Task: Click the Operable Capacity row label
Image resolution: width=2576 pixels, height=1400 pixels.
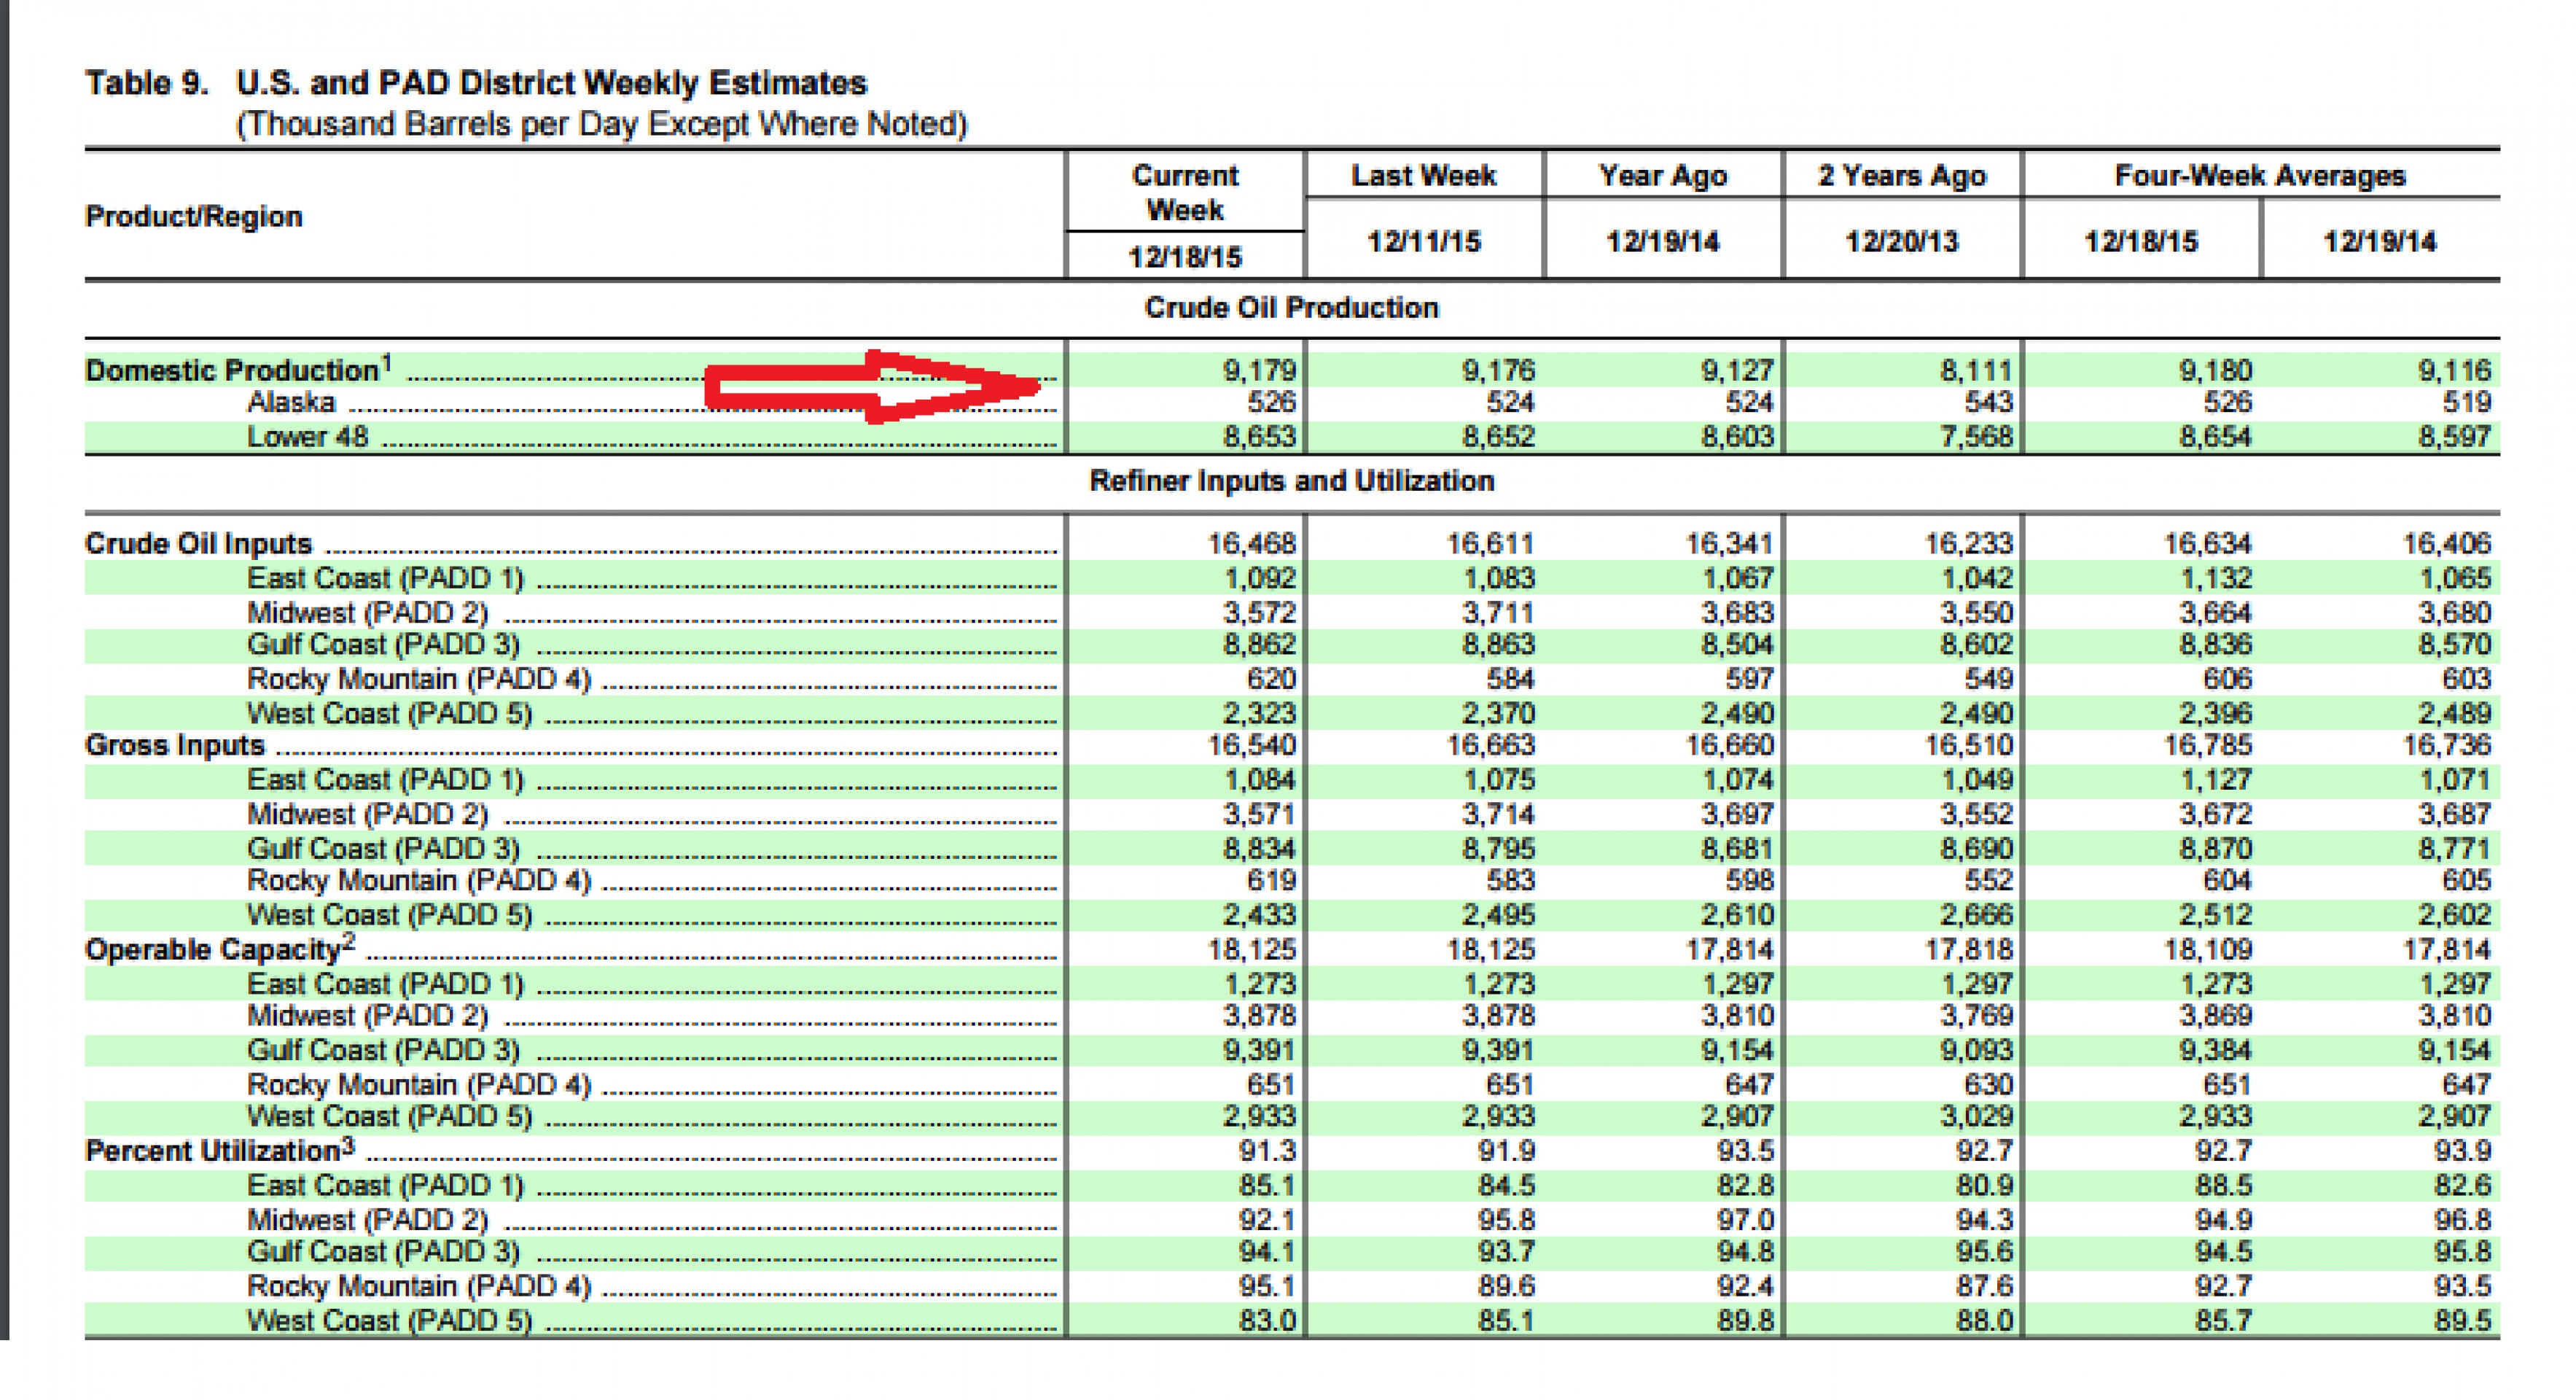Action: pos(213,950)
